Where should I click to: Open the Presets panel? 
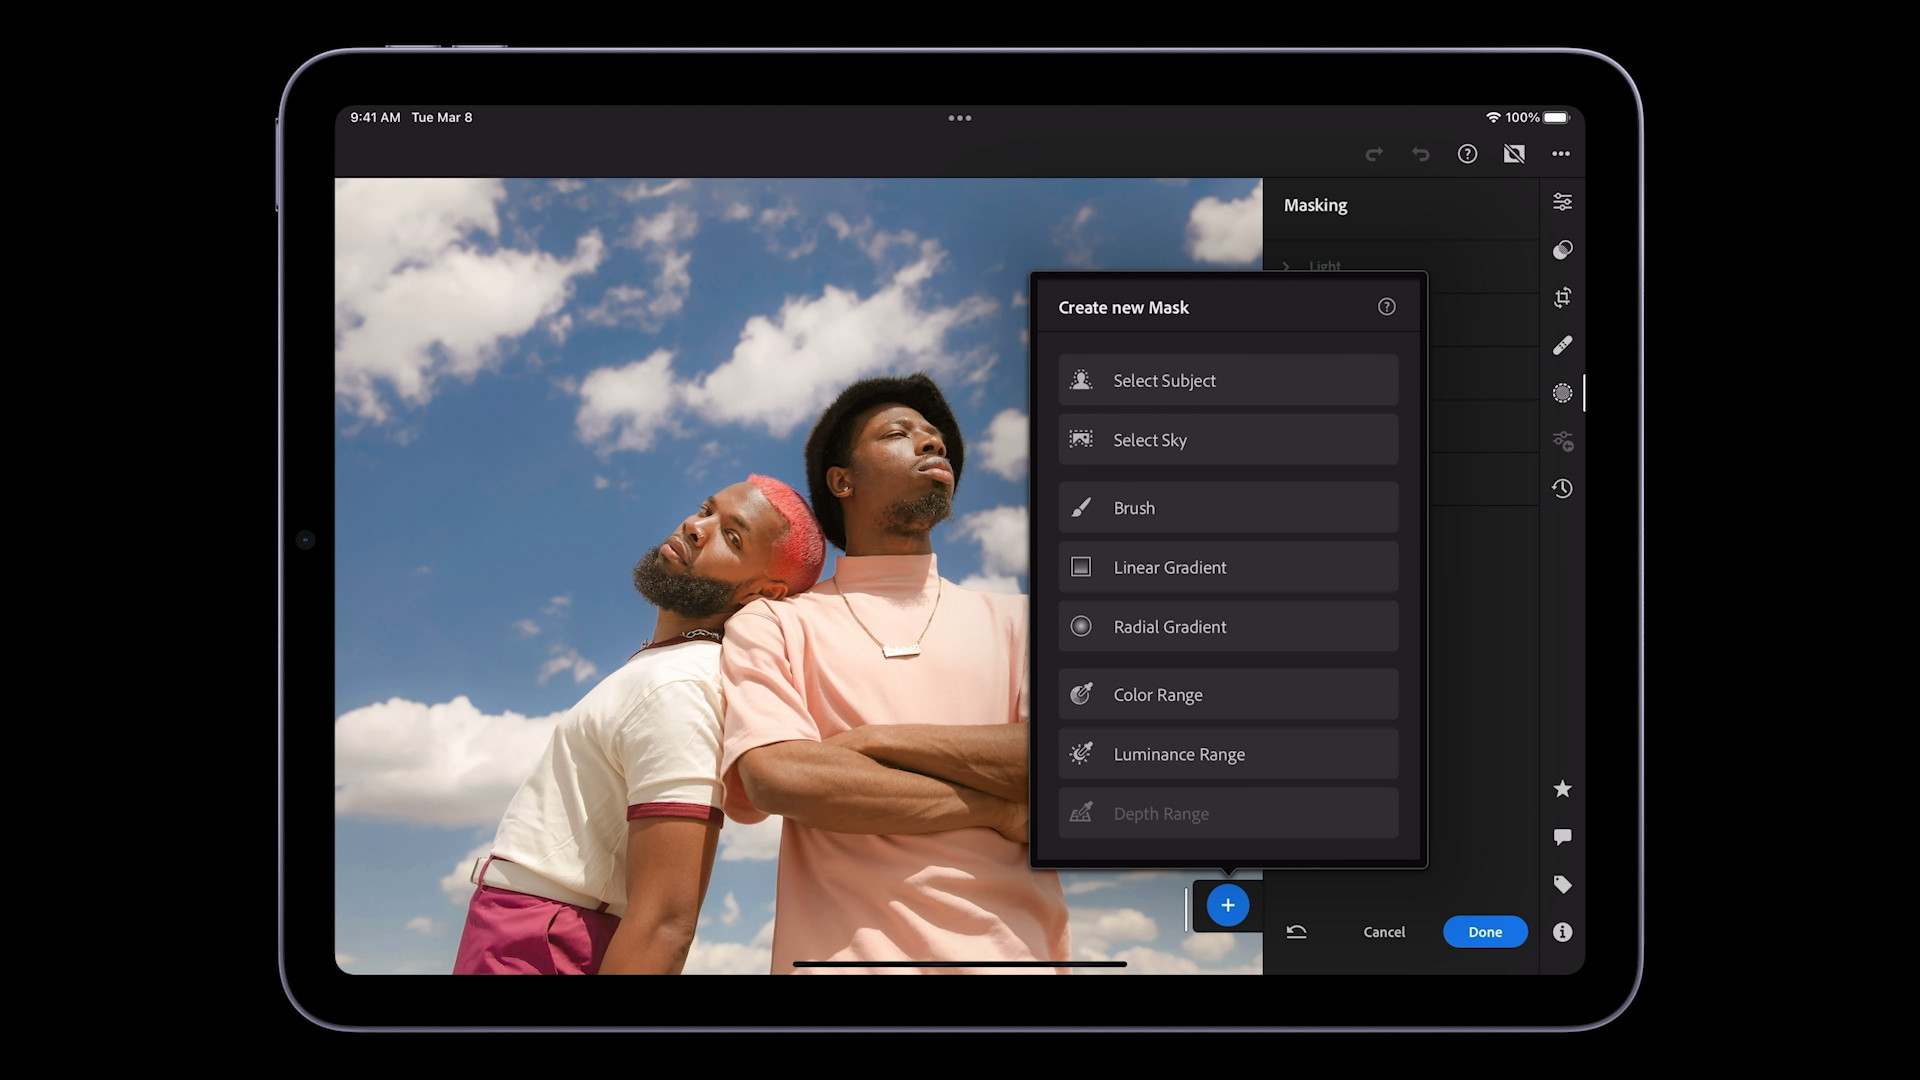coord(1563,249)
